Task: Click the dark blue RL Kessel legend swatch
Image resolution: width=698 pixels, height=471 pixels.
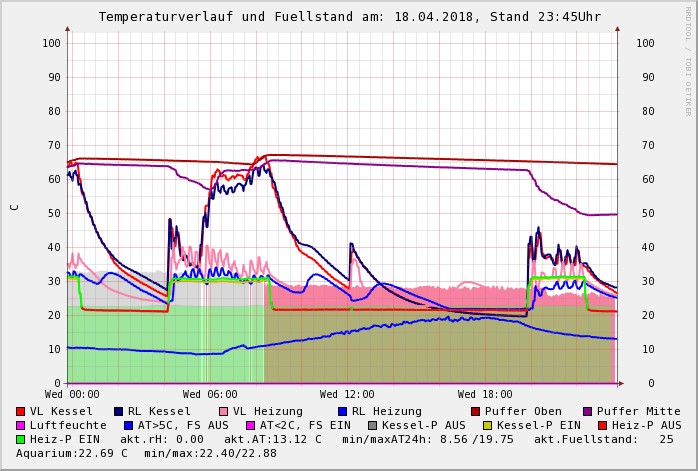Action: 119,411
